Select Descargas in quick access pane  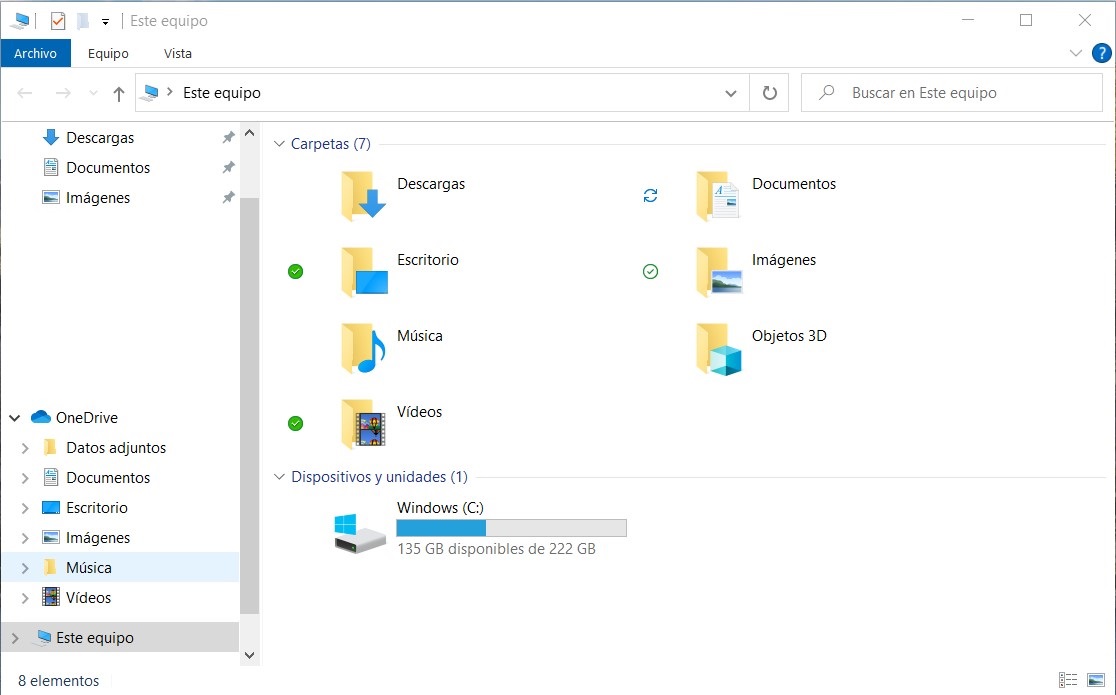point(99,138)
